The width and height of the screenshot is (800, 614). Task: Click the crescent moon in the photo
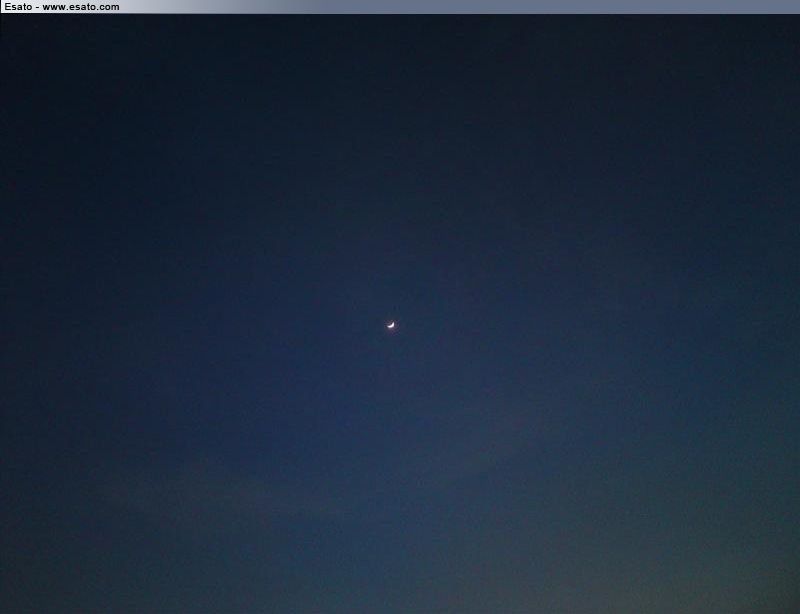click(391, 325)
